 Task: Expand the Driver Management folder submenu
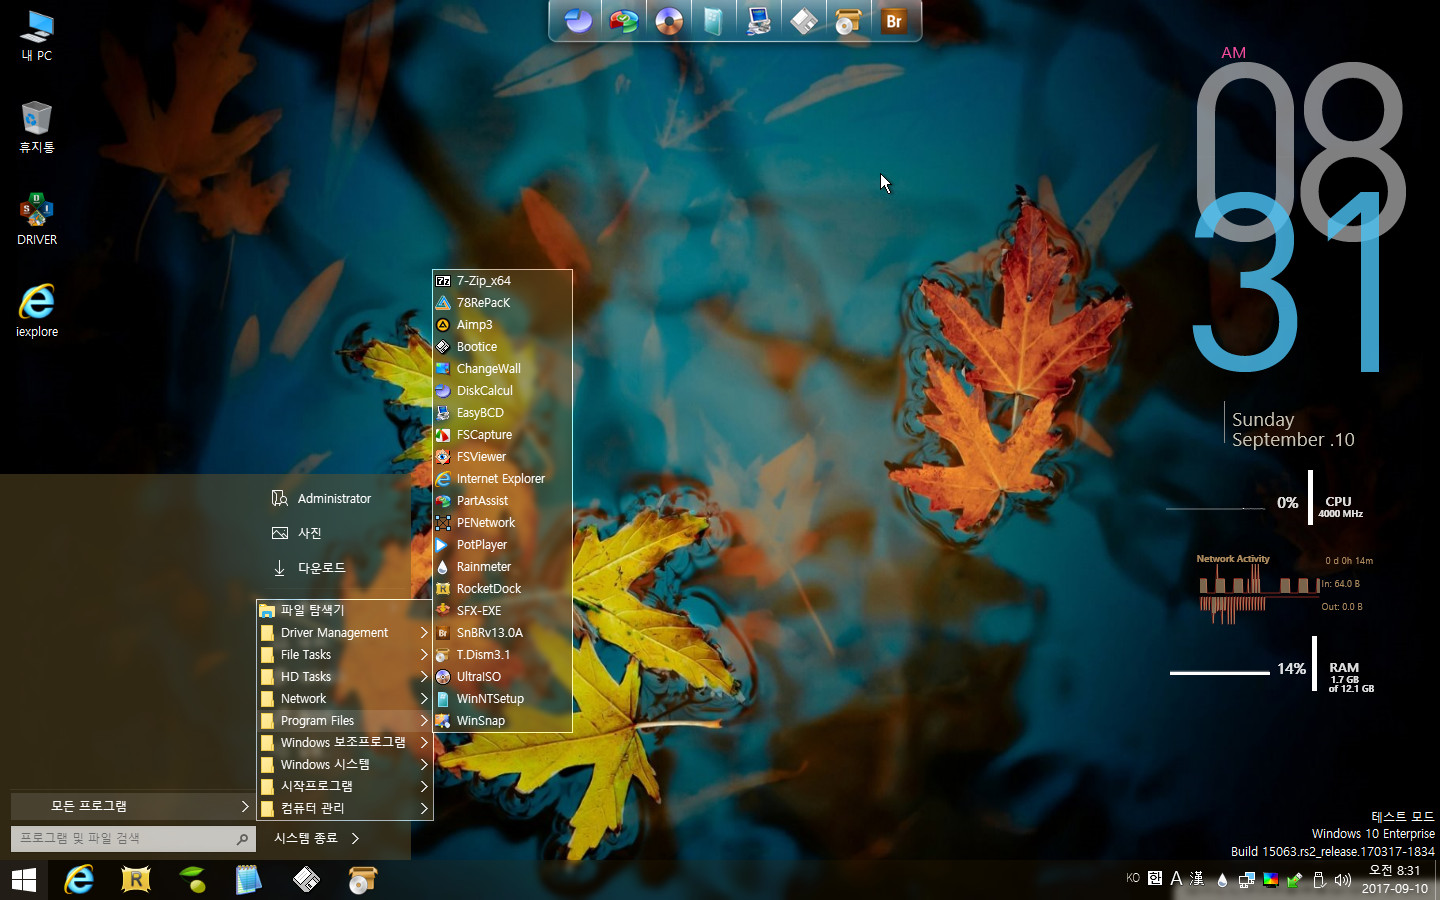pyautogui.click(x=345, y=633)
